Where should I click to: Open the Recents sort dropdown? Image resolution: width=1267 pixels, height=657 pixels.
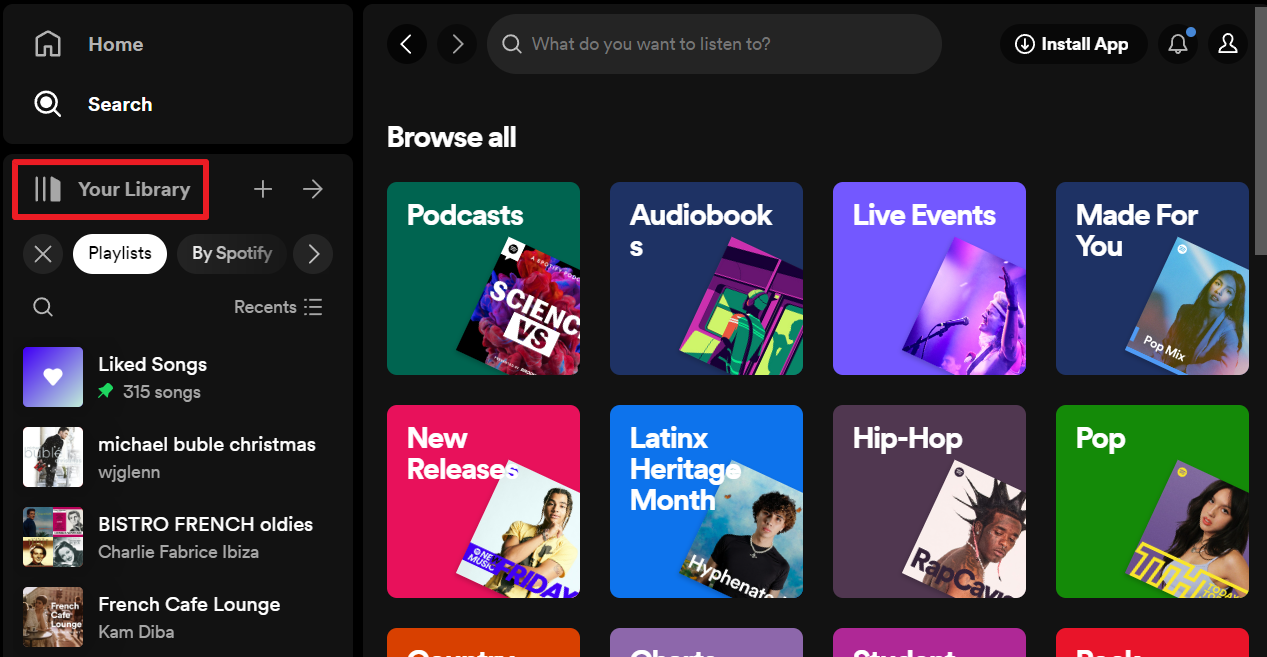(278, 307)
